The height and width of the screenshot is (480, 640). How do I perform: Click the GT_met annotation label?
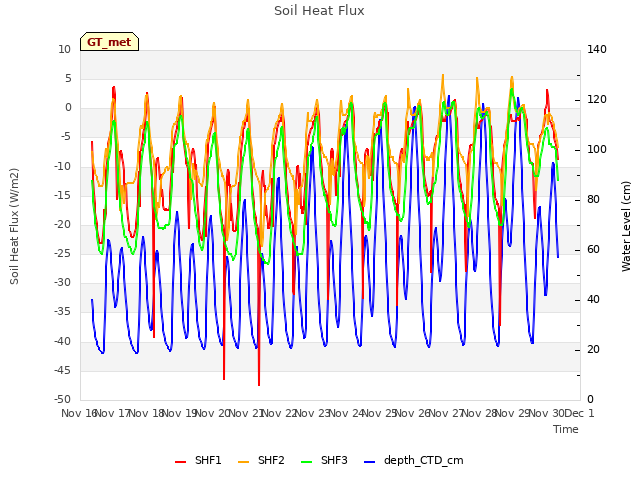click(x=109, y=42)
